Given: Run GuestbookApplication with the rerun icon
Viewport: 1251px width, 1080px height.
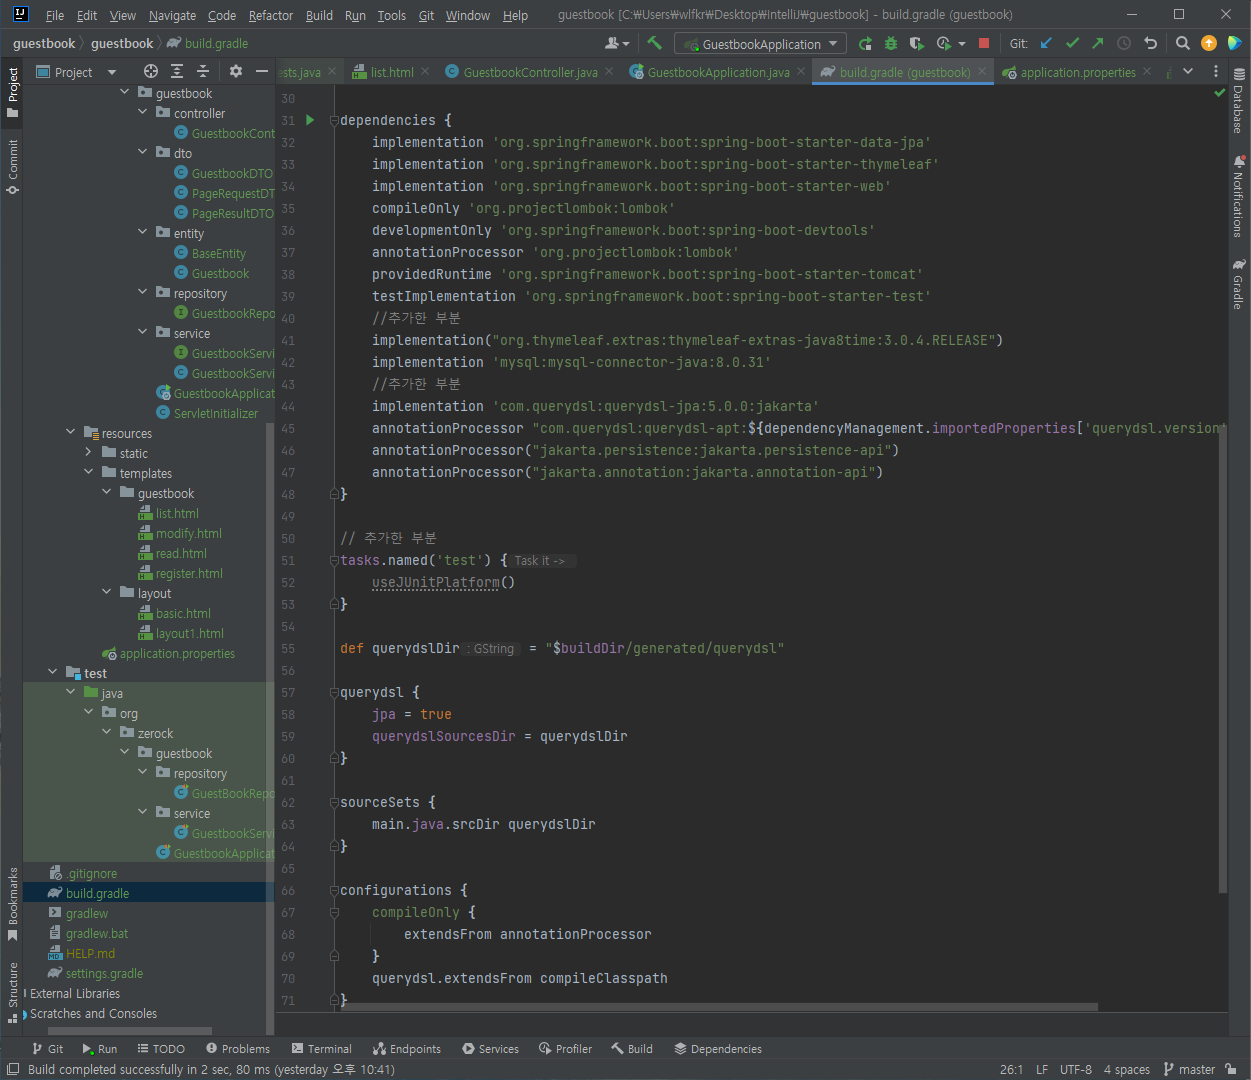Looking at the screenshot, I should point(865,43).
